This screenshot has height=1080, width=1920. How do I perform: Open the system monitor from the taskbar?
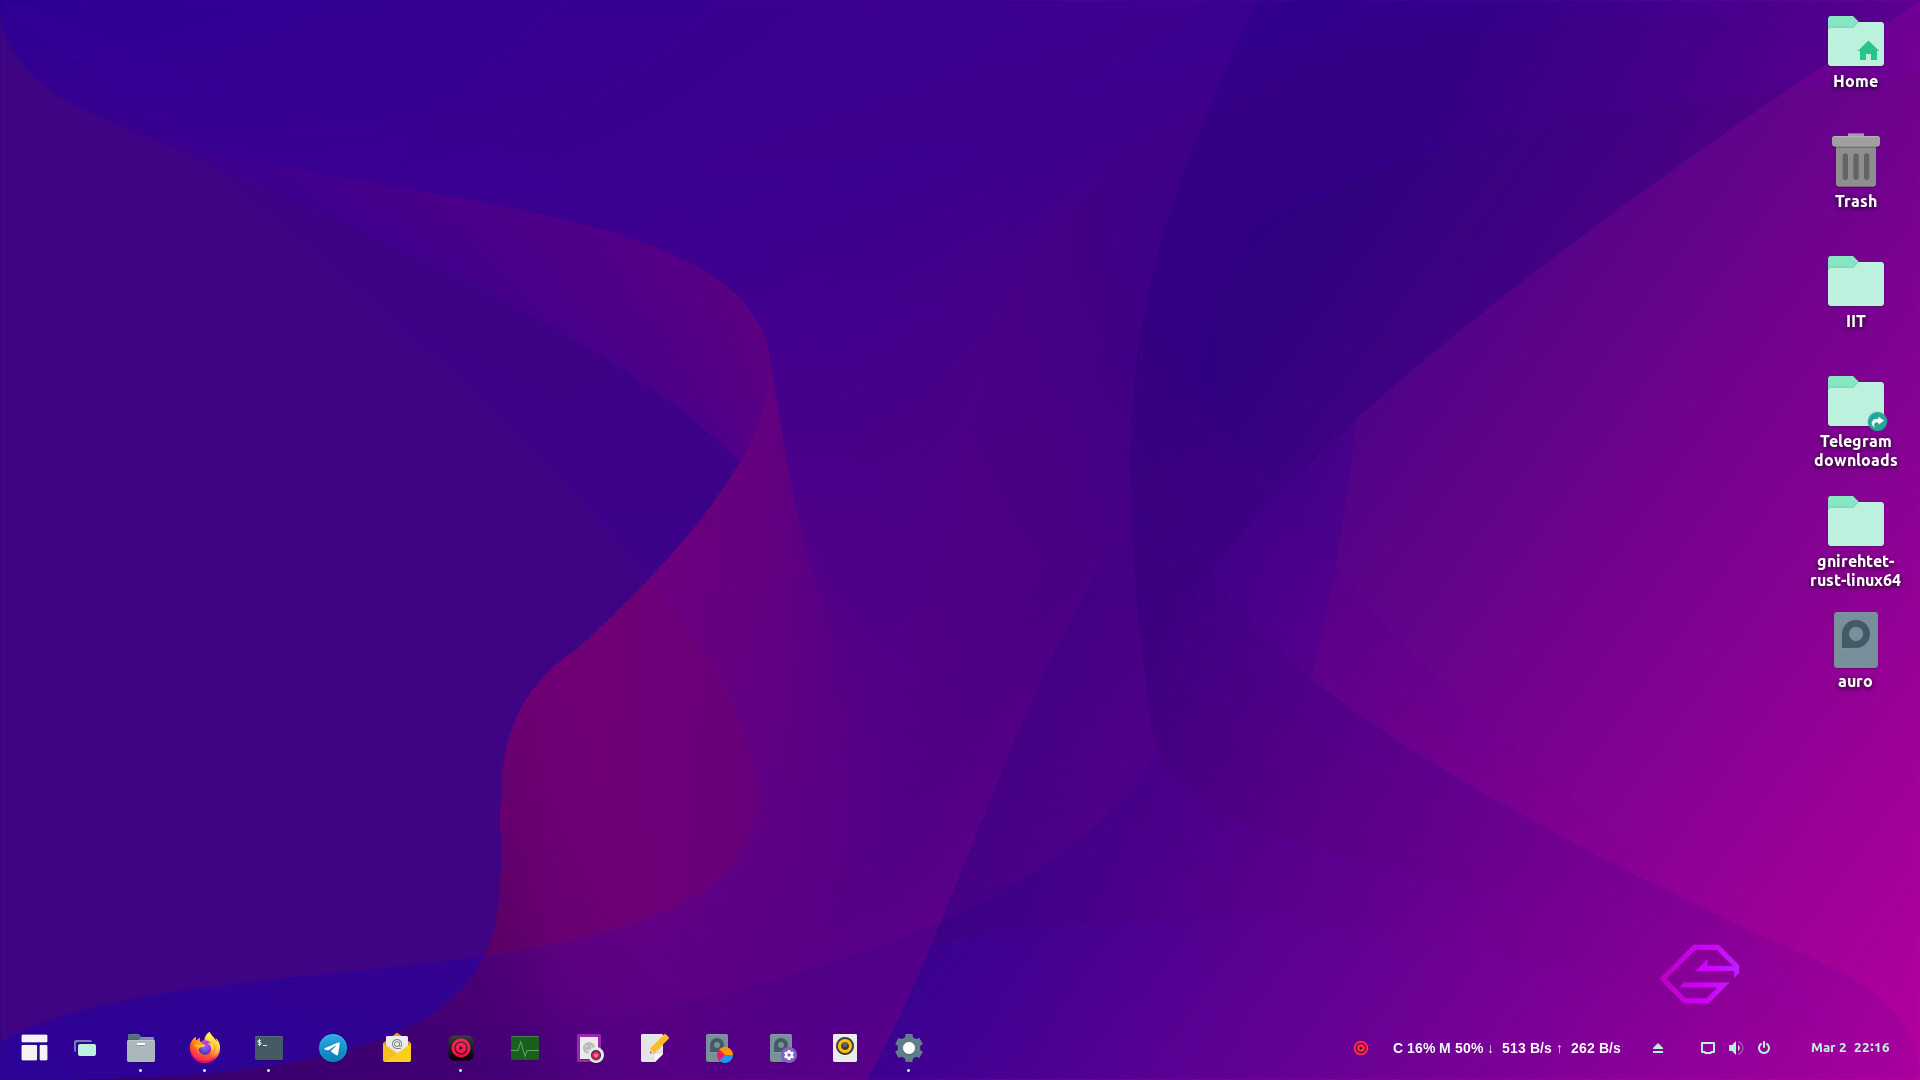[525, 1048]
